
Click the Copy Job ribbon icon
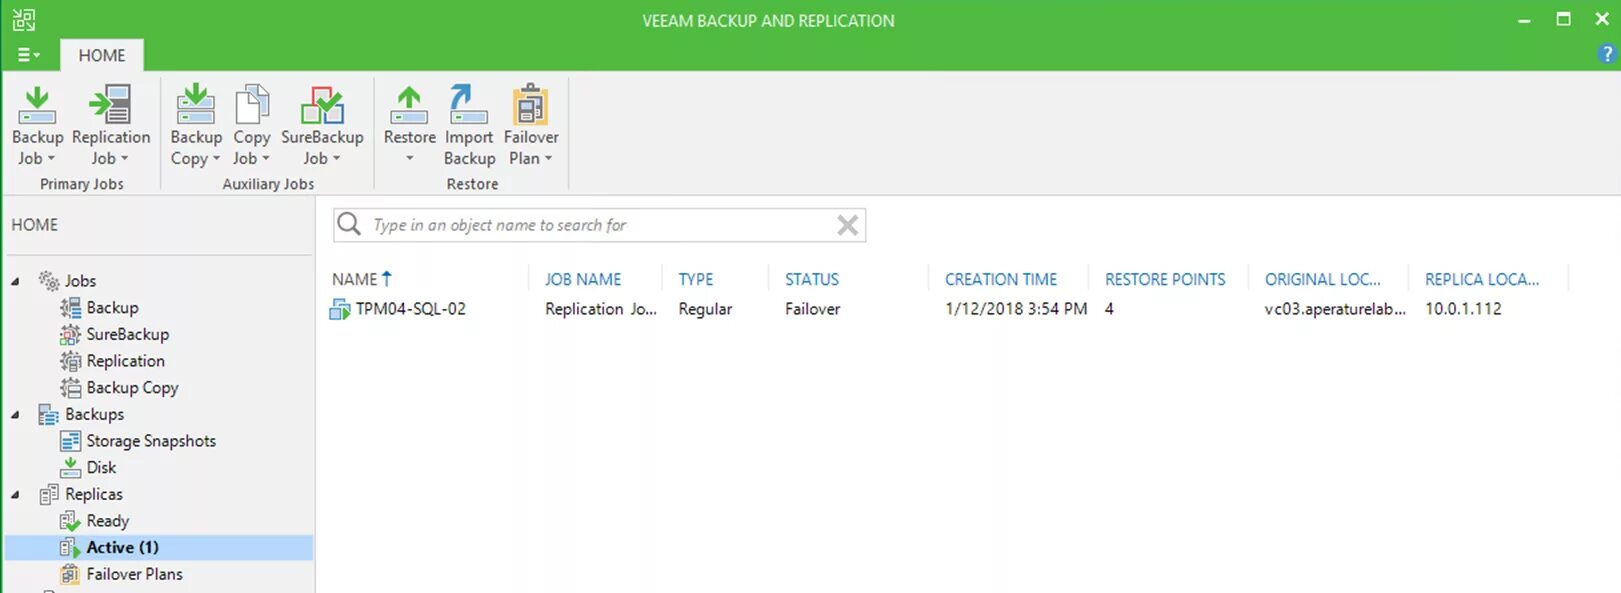[252, 104]
